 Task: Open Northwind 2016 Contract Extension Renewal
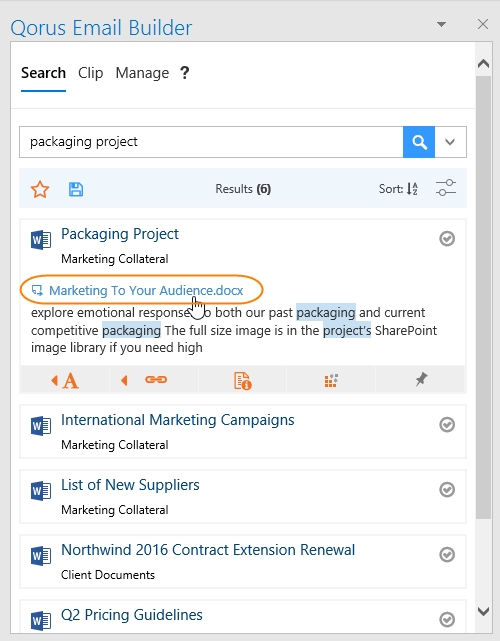208,550
